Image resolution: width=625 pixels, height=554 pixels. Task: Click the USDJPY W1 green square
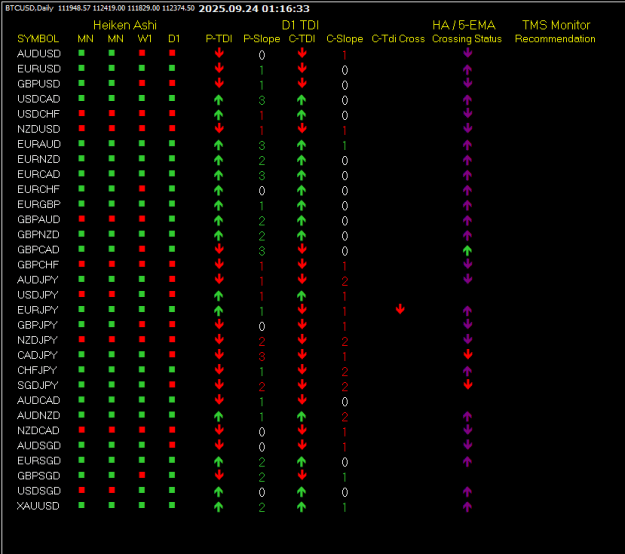pyautogui.click(x=142, y=294)
